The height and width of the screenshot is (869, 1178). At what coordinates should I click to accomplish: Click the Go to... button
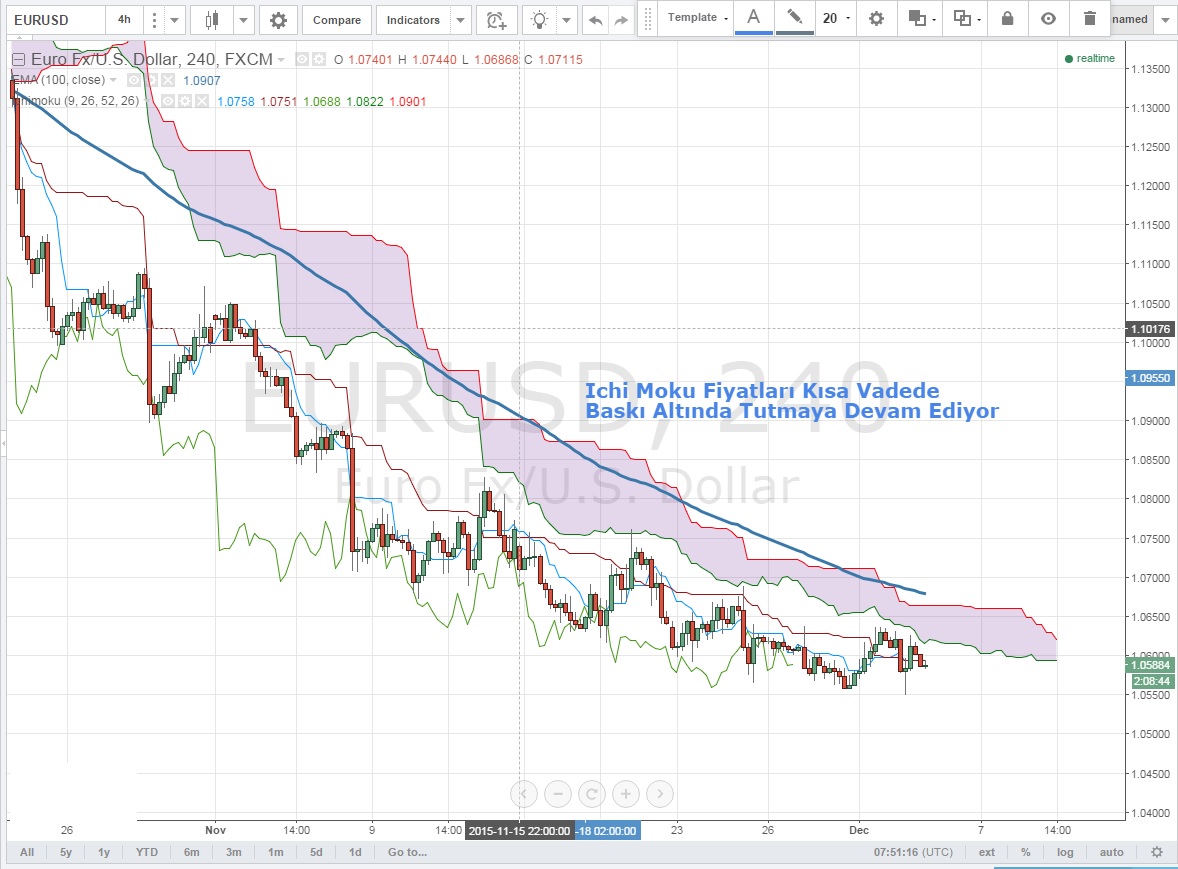pyautogui.click(x=407, y=852)
